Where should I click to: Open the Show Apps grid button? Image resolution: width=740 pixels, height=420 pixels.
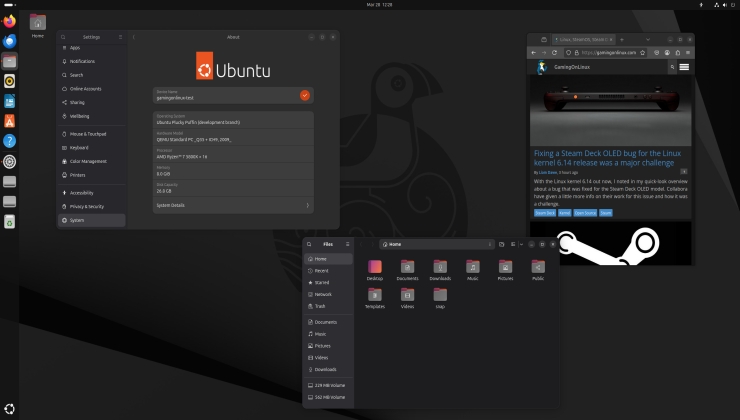10,408
